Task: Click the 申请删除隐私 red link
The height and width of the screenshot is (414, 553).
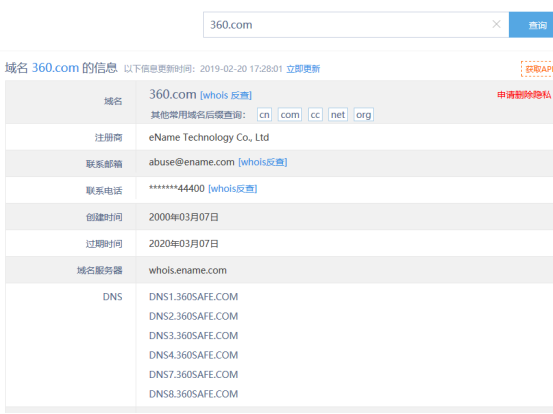Action: pyautogui.click(x=524, y=95)
